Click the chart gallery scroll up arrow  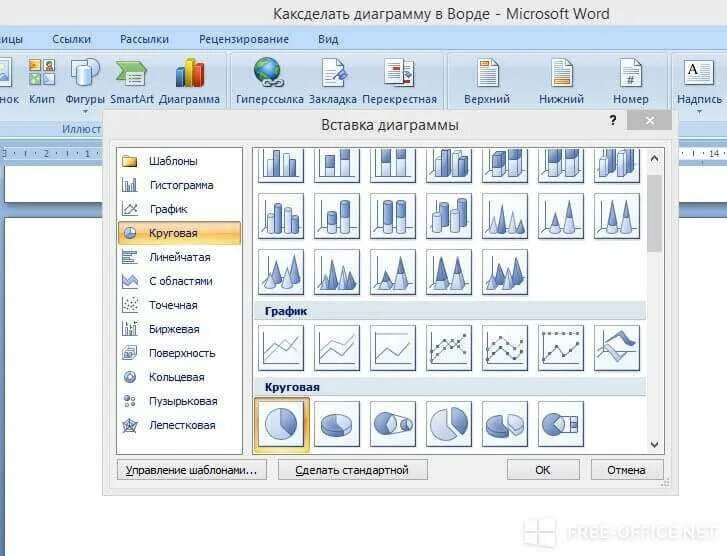pyautogui.click(x=654, y=159)
